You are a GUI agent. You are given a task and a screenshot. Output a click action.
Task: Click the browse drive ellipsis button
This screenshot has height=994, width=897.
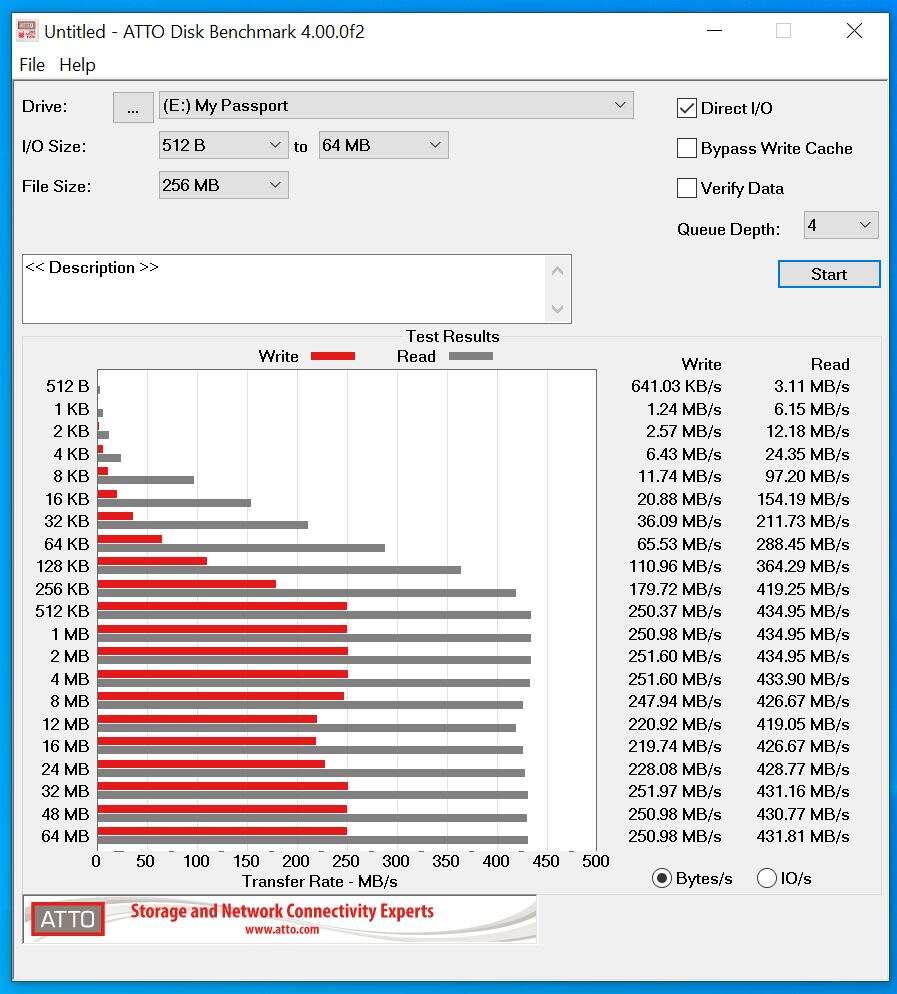click(x=133, y=106)
